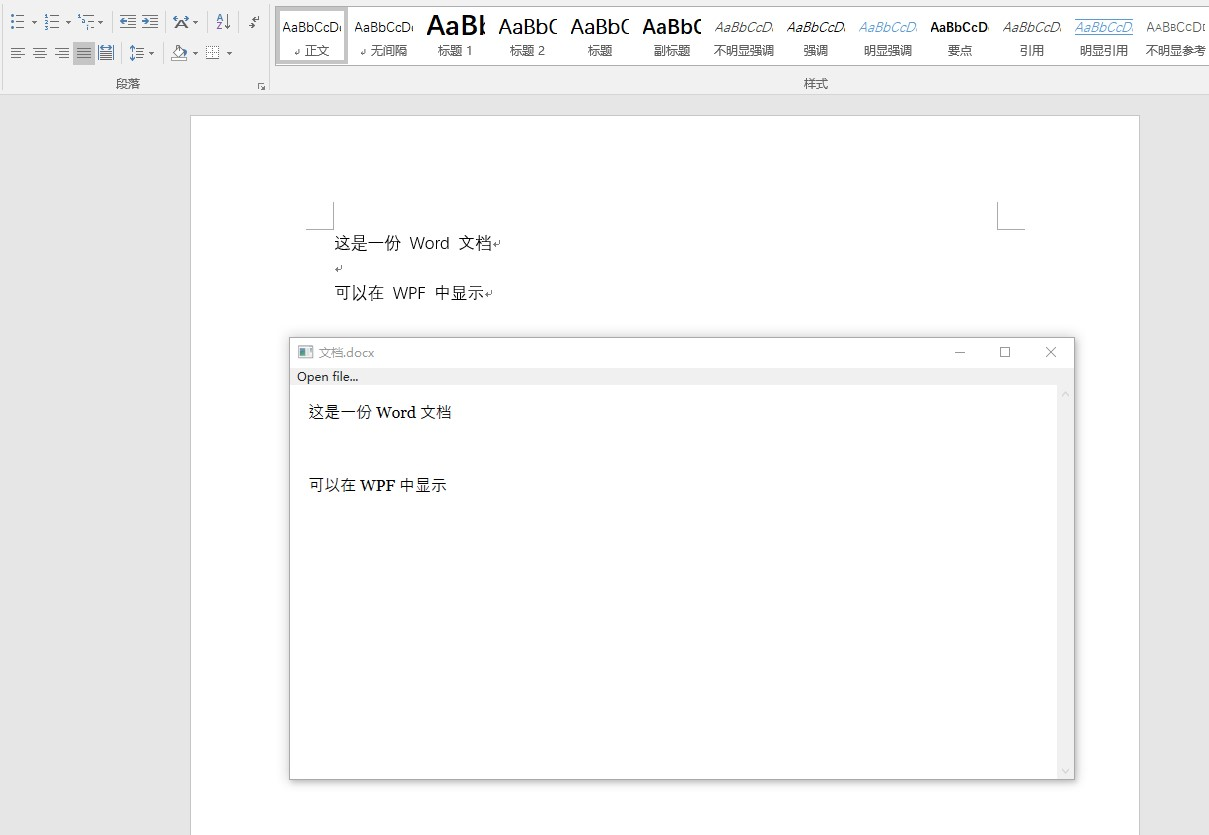1209x835 pixels.
Task: Expand the bullet list style dropdown
Action: pos(34,21)
